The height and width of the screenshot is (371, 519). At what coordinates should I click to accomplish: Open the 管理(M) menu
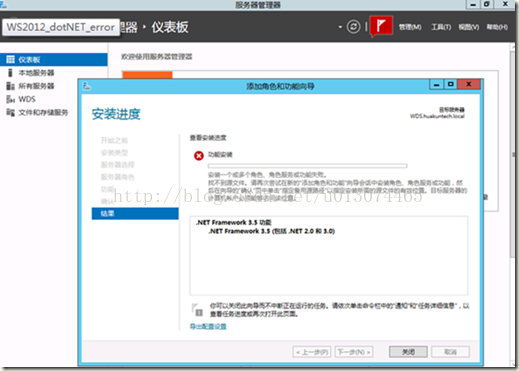coord(410,27)
